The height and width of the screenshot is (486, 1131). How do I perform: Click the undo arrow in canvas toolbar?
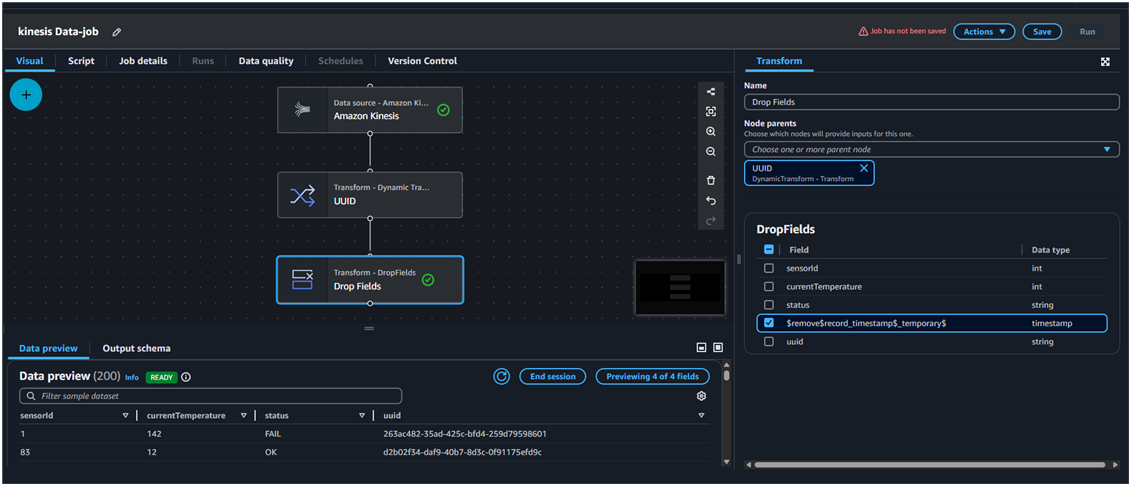coord(710,200)
